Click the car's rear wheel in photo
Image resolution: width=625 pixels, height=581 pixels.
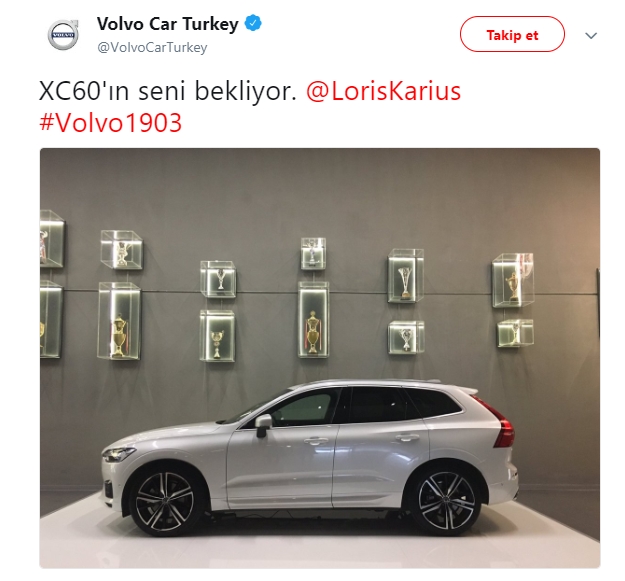pos(446,501)
